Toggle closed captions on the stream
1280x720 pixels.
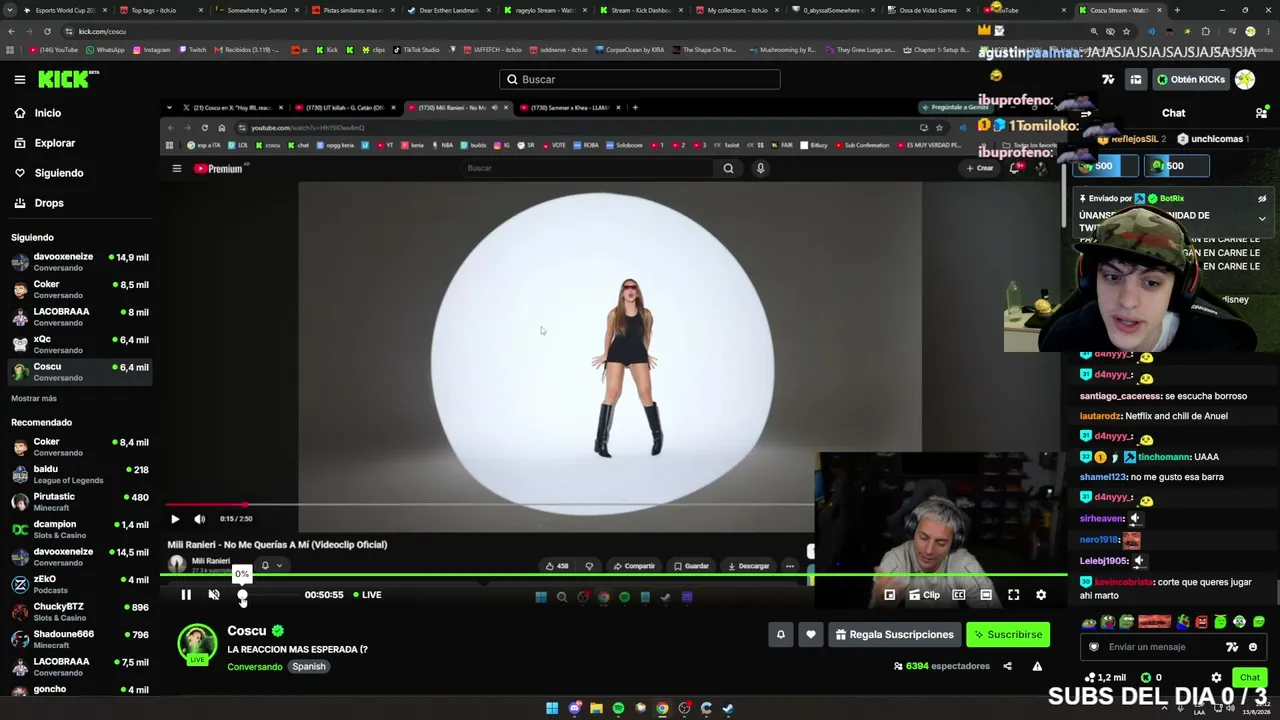959,595
